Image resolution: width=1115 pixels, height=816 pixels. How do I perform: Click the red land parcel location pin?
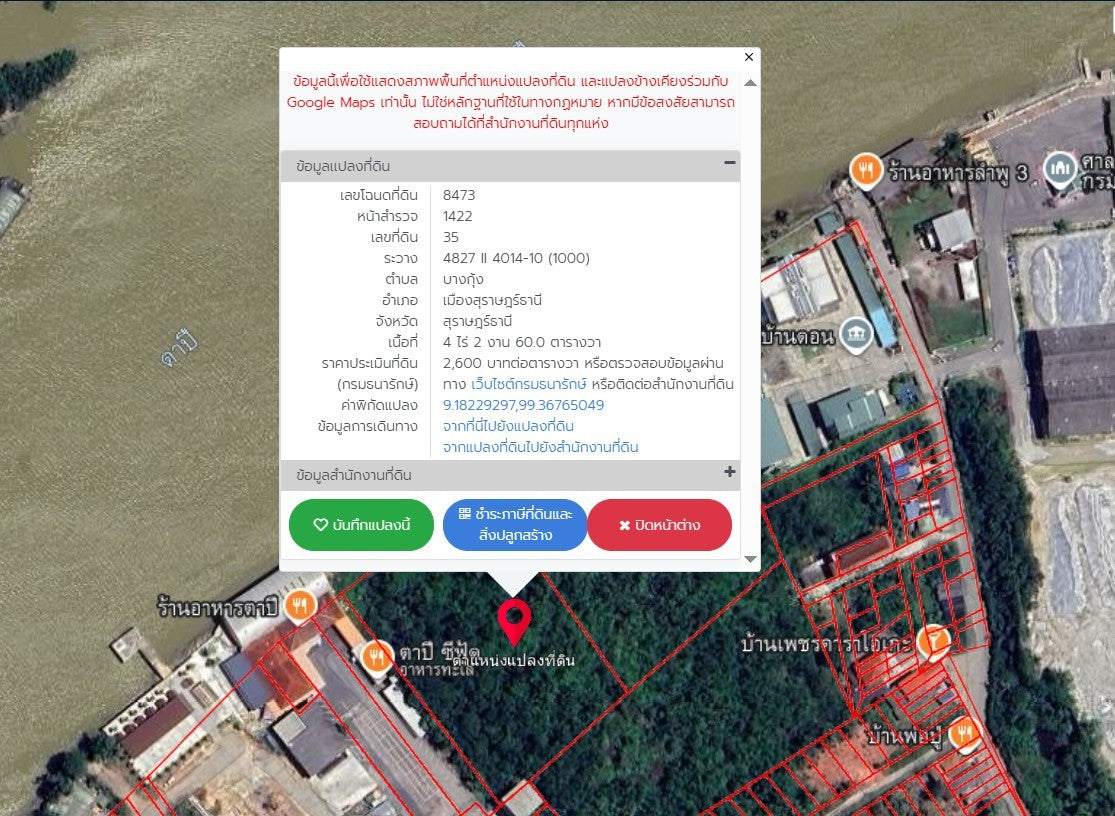pos(514,619)
